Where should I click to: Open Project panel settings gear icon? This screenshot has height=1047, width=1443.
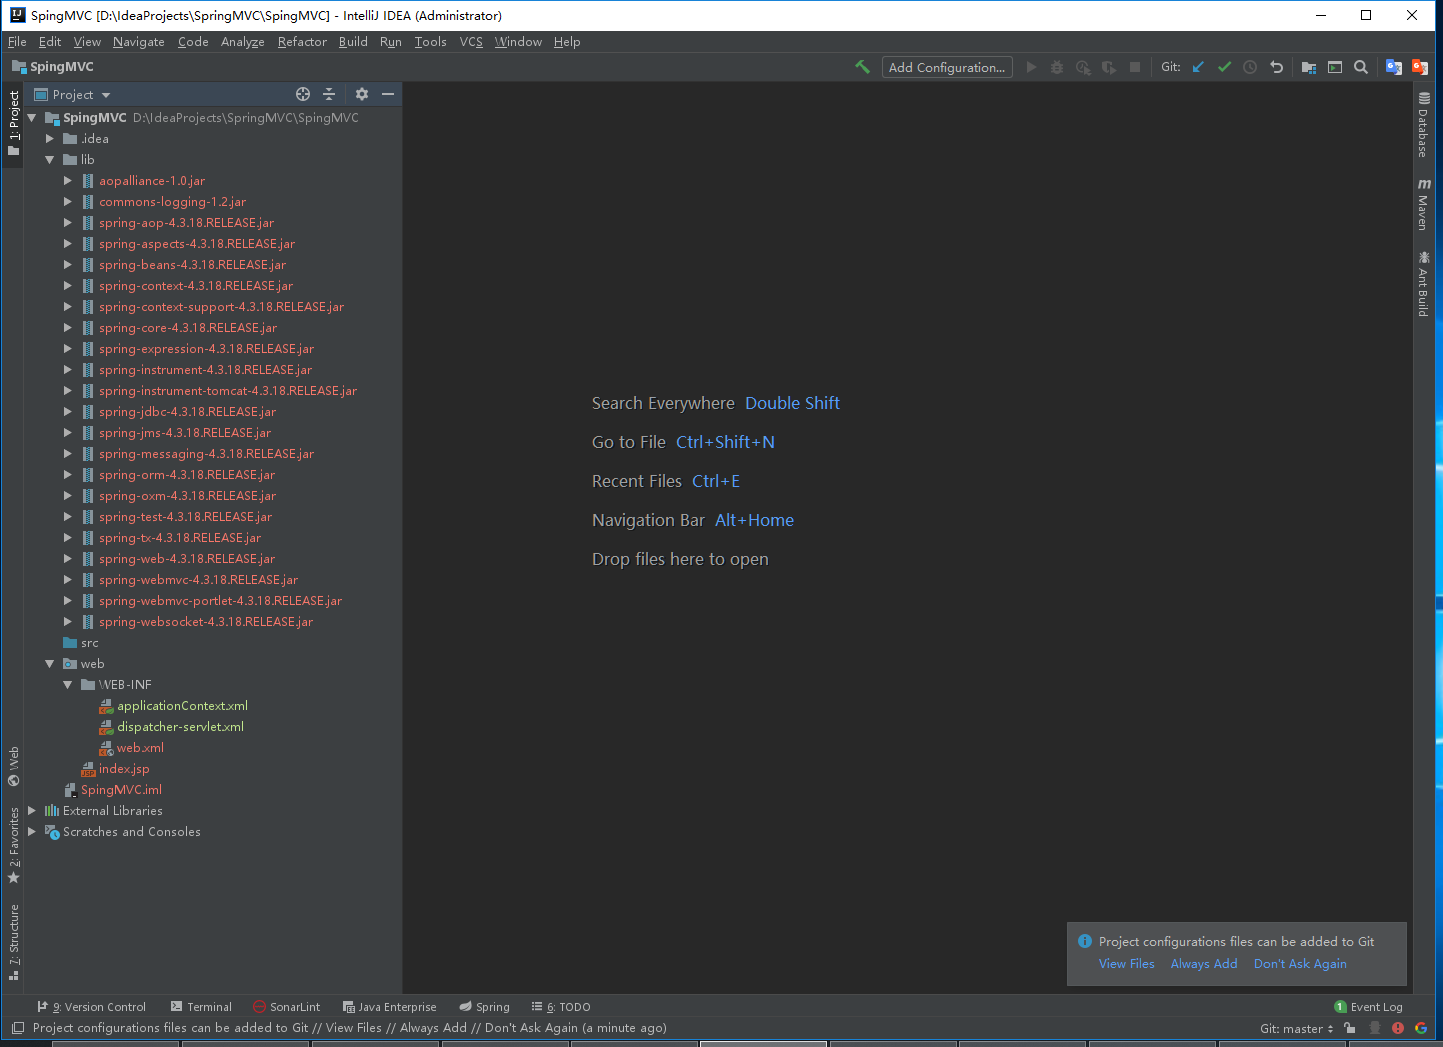pos(362,94)
